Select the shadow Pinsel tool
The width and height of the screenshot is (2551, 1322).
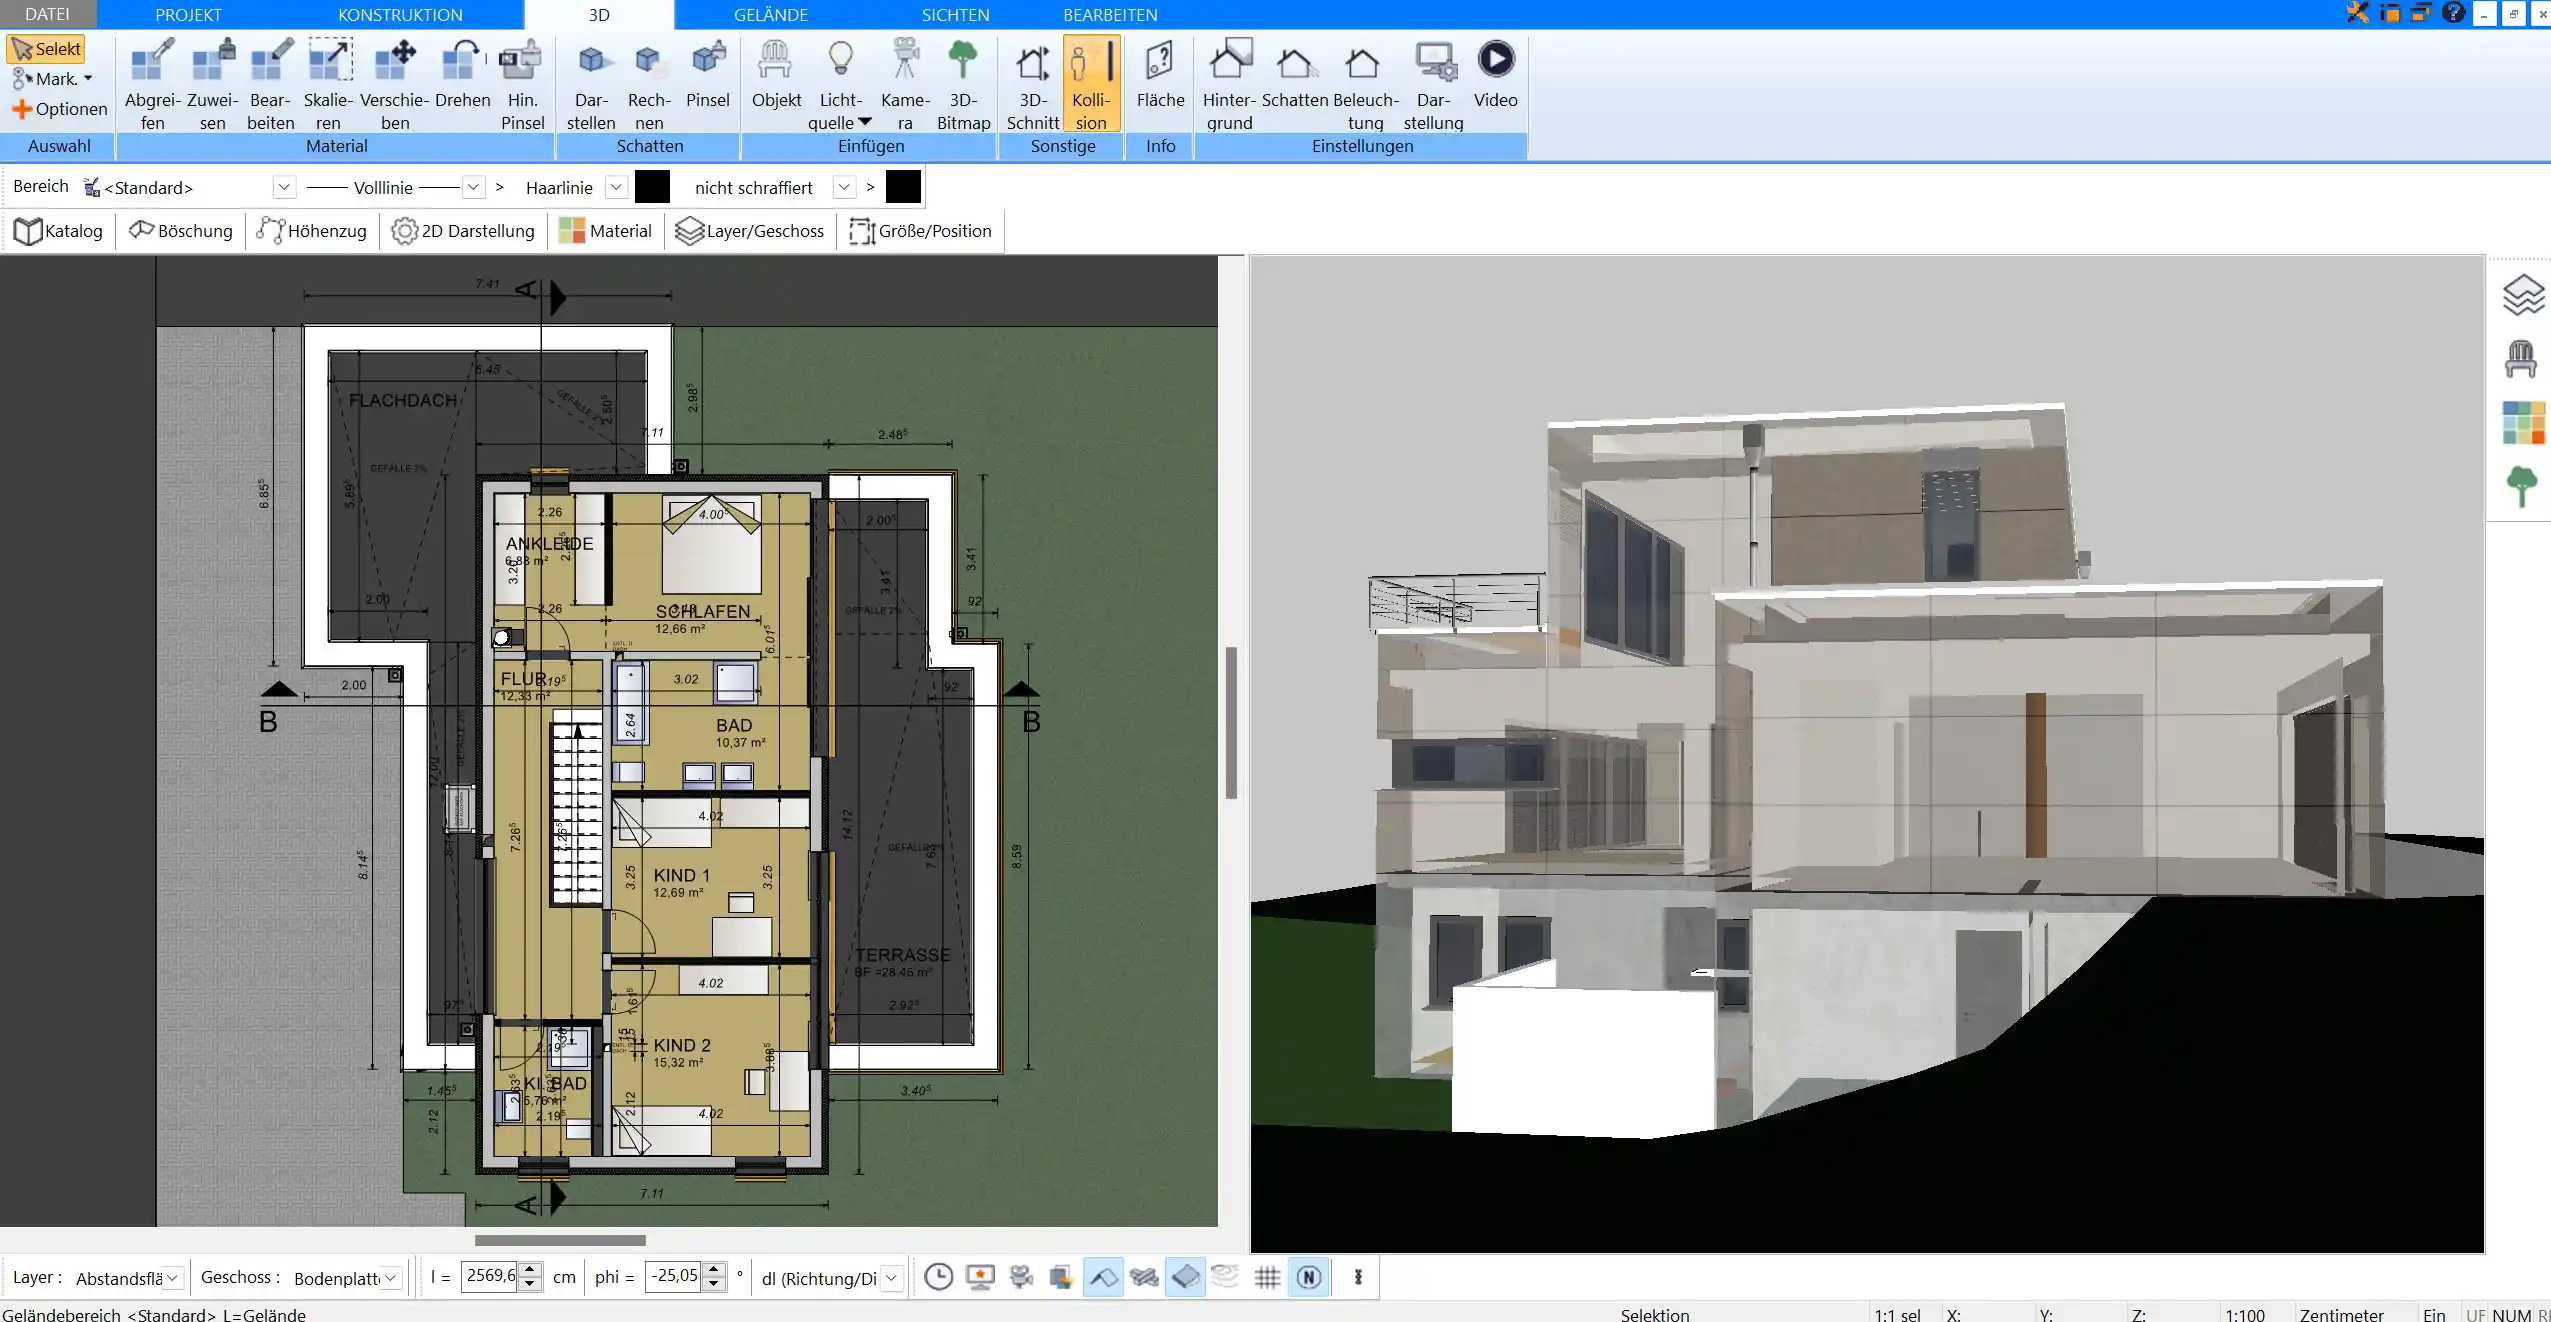tap(708, 75)
